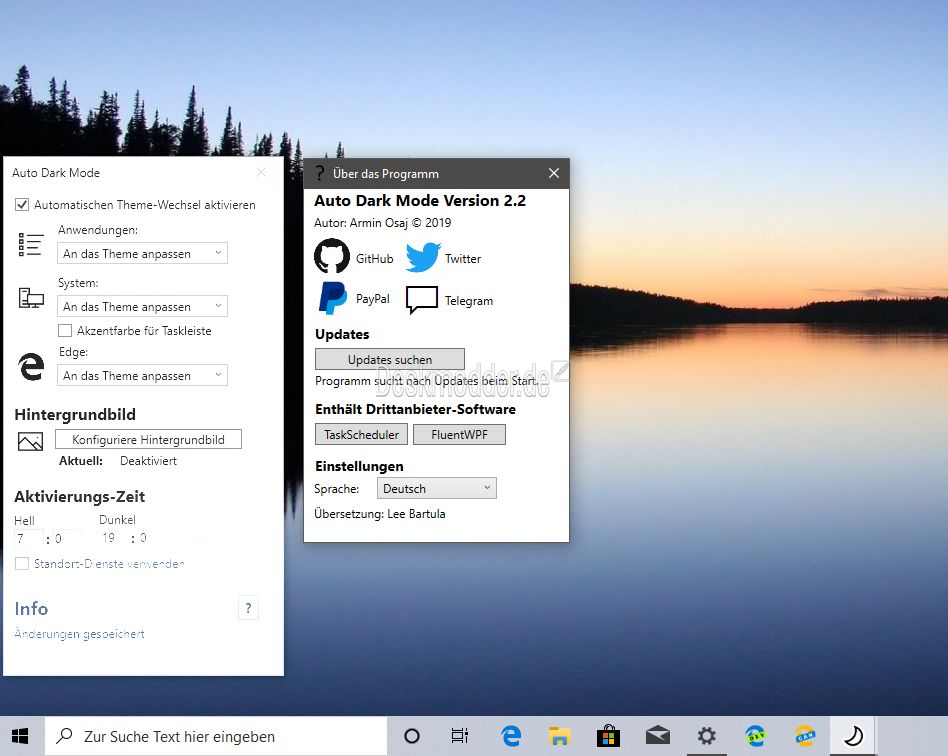This screenshot has width=948, height=756.
Task: Click the 'Enthält Drittanbieter-Software' heading
Action: tap(415, 409)
